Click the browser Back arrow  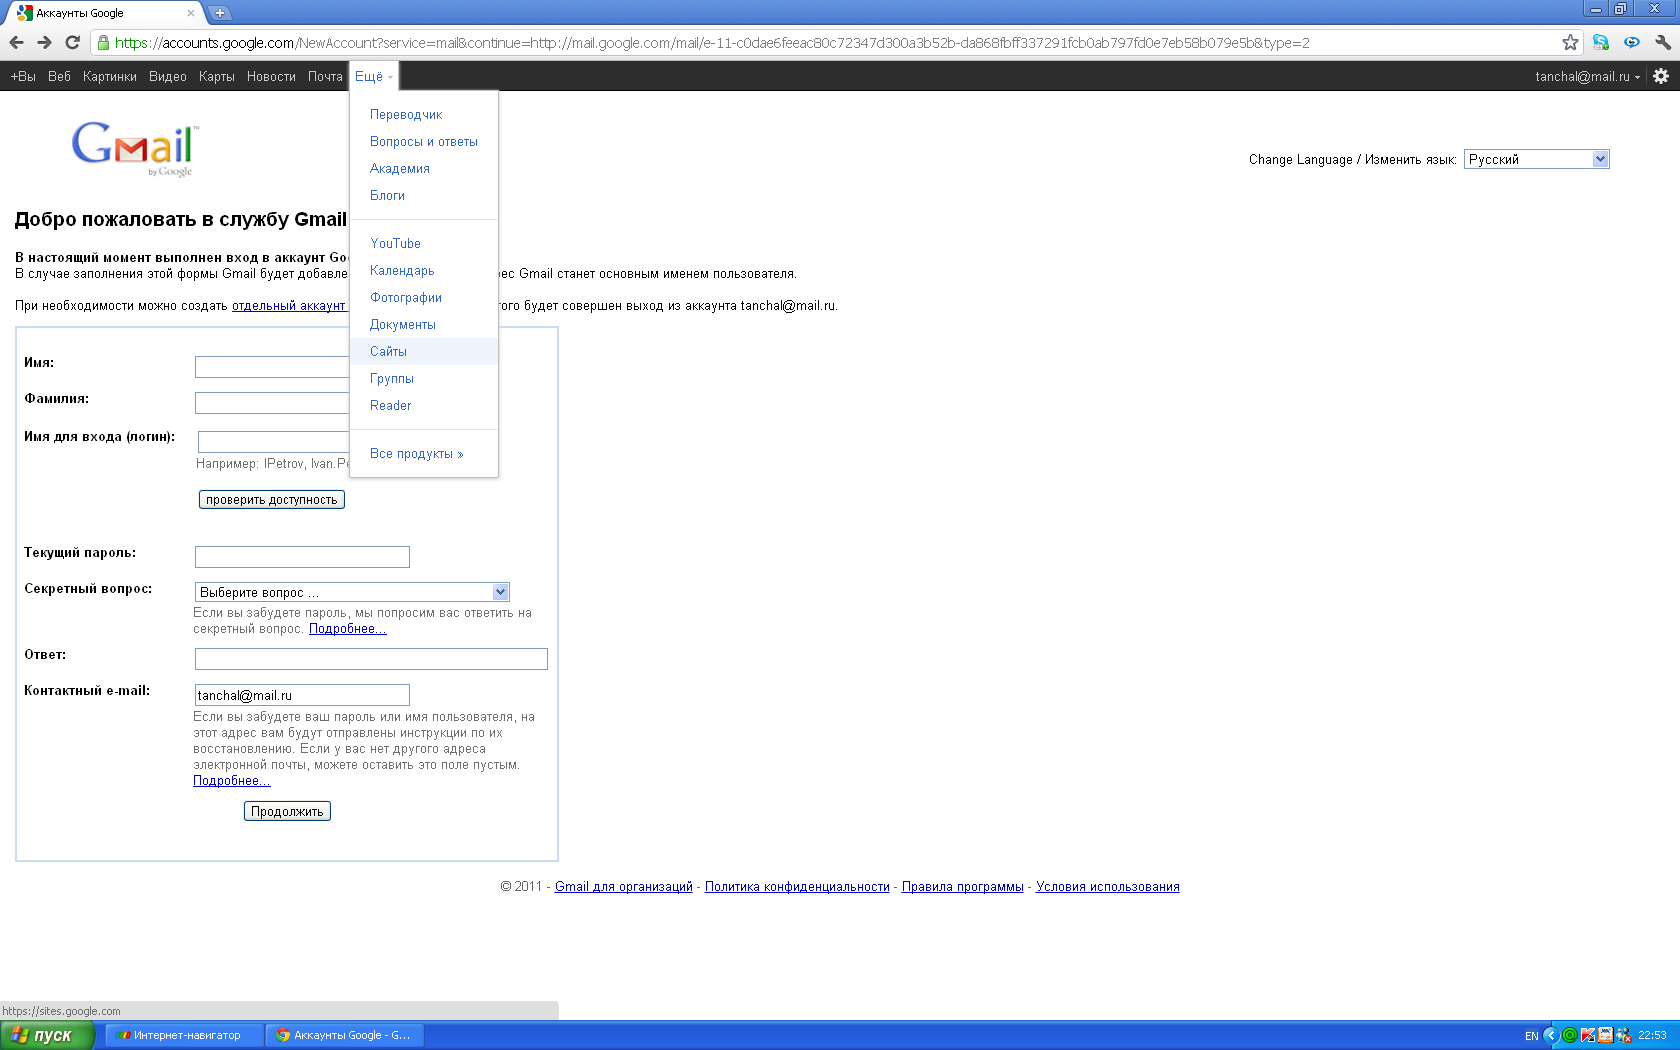(x=16, y=42)
